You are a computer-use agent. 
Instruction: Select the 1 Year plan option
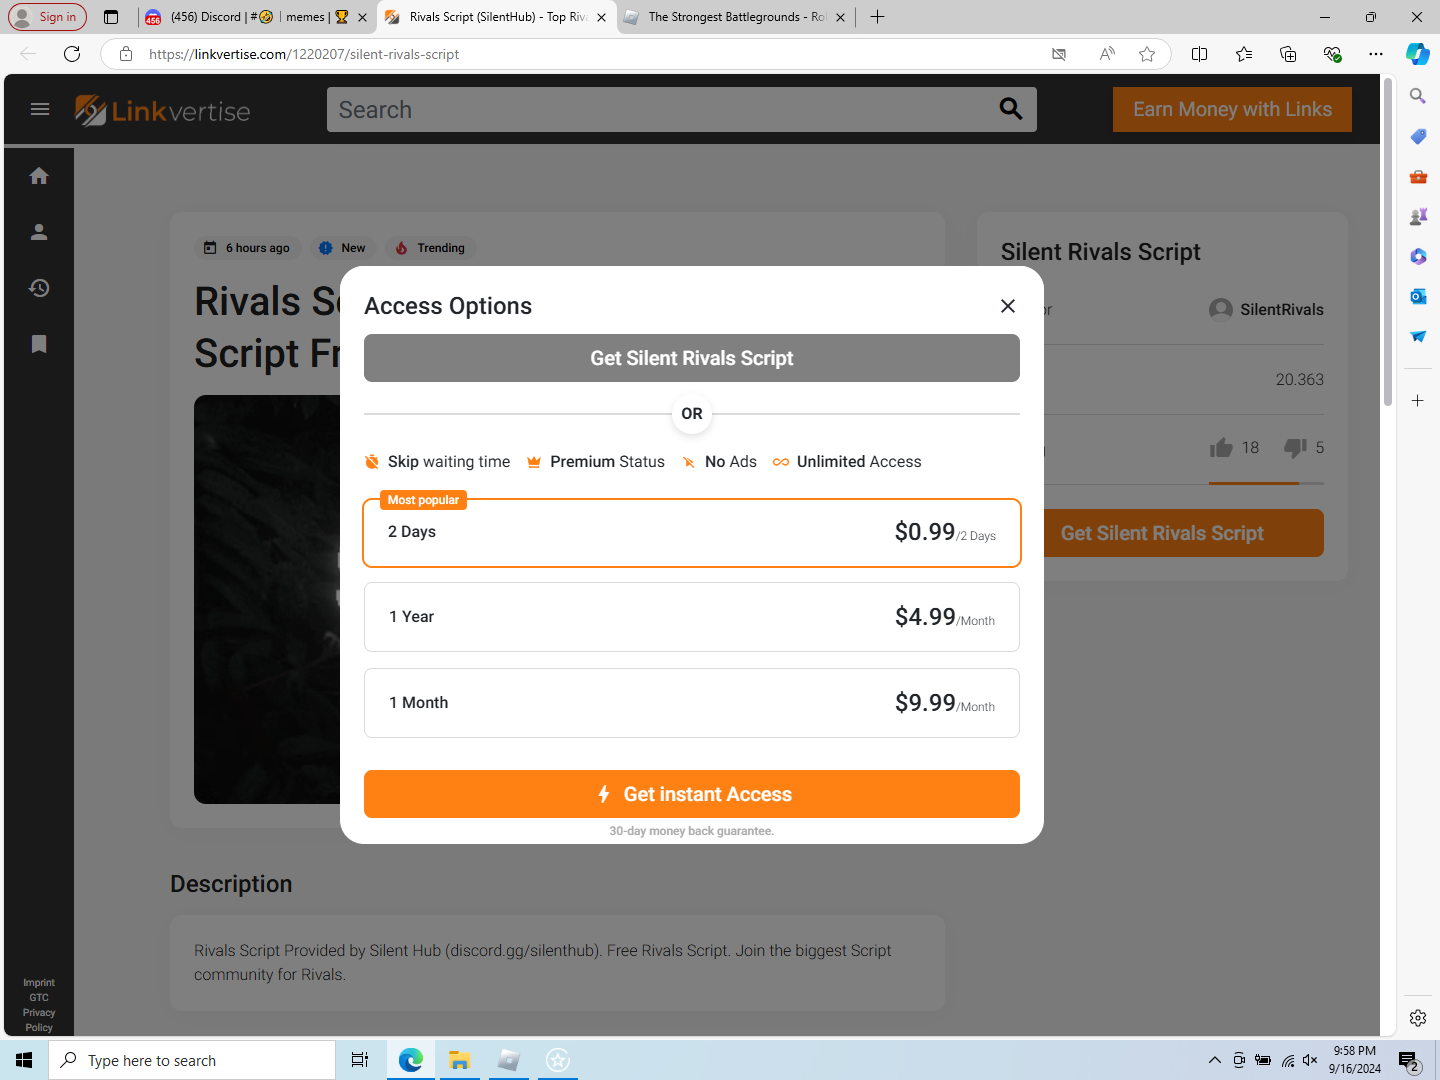pyautogui.click(x=692, y=617)
